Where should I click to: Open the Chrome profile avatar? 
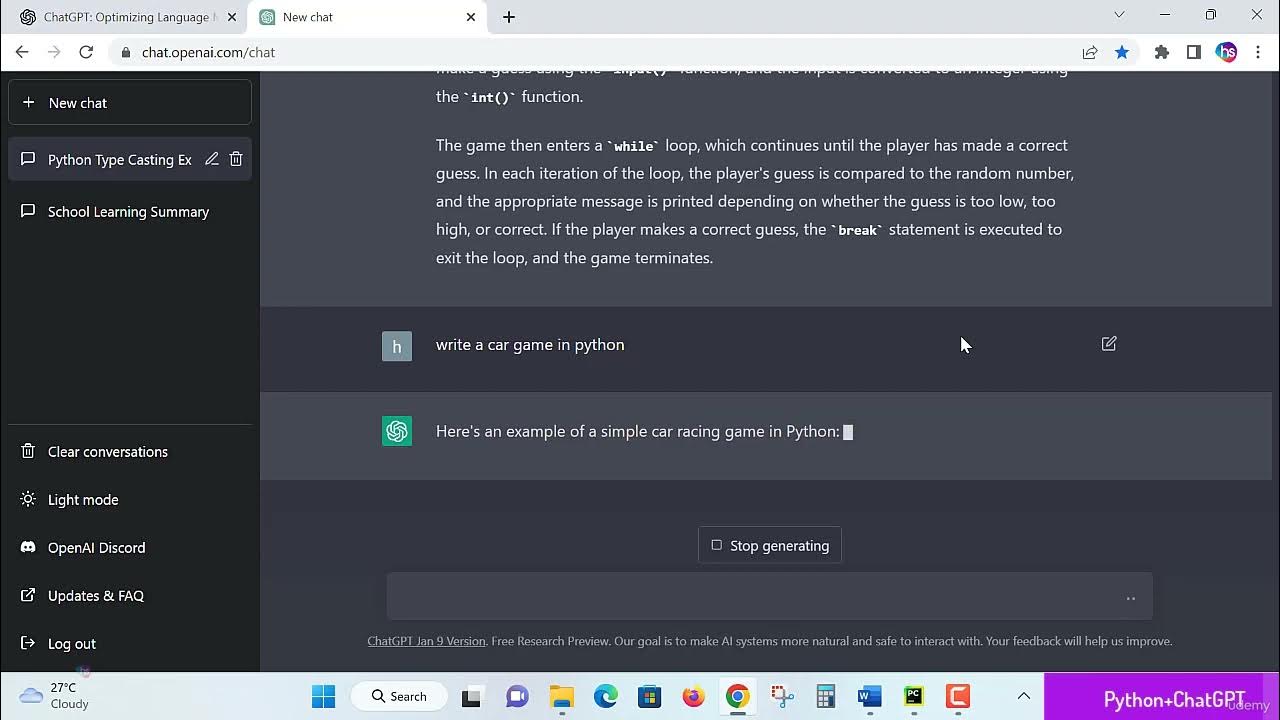[1226, 52]
